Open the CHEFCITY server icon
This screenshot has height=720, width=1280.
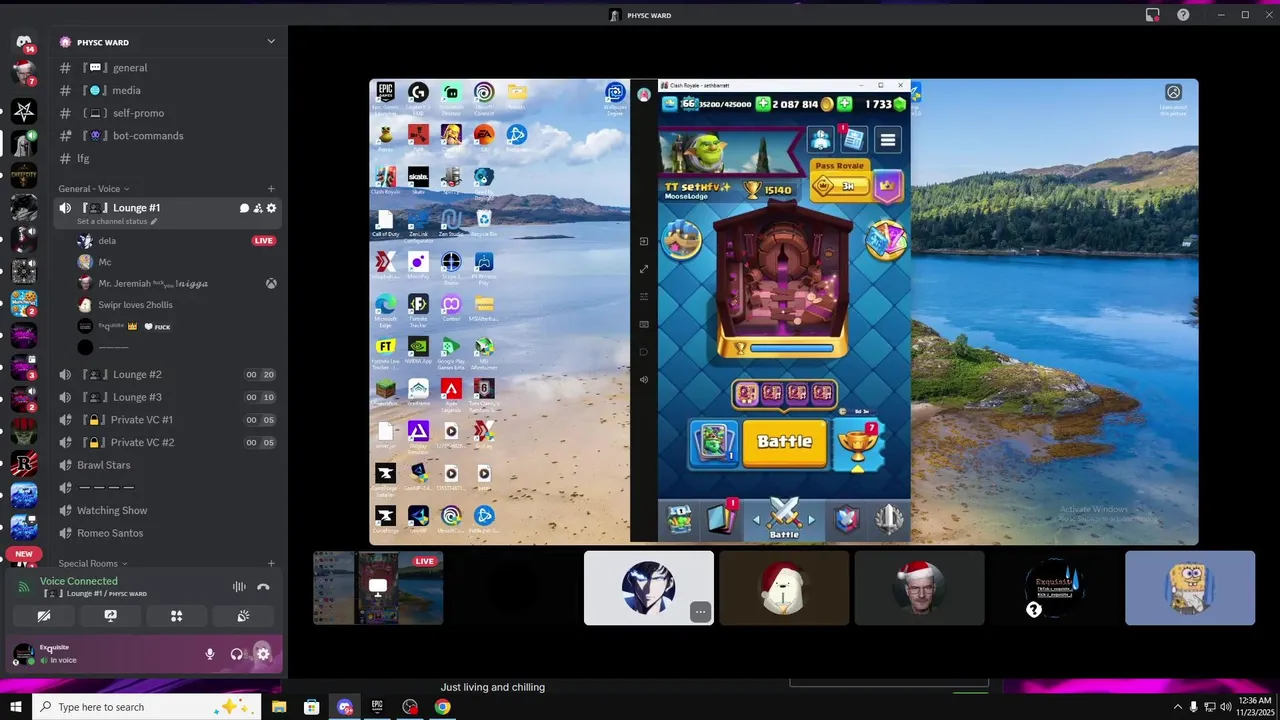click(x=24, y=175)
